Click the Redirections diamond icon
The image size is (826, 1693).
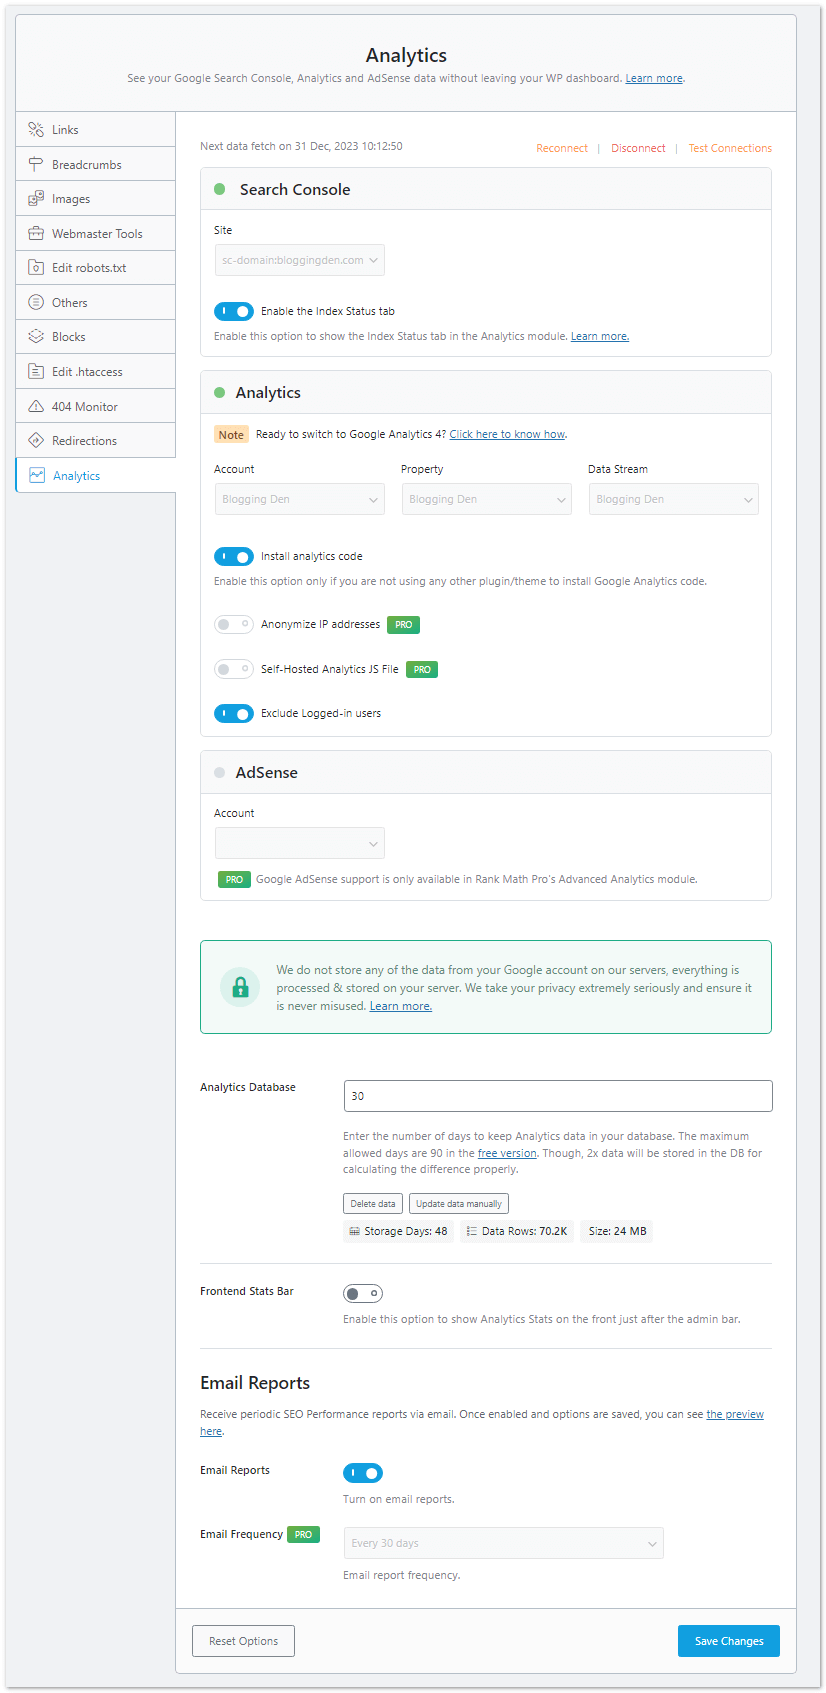point(36,441)
